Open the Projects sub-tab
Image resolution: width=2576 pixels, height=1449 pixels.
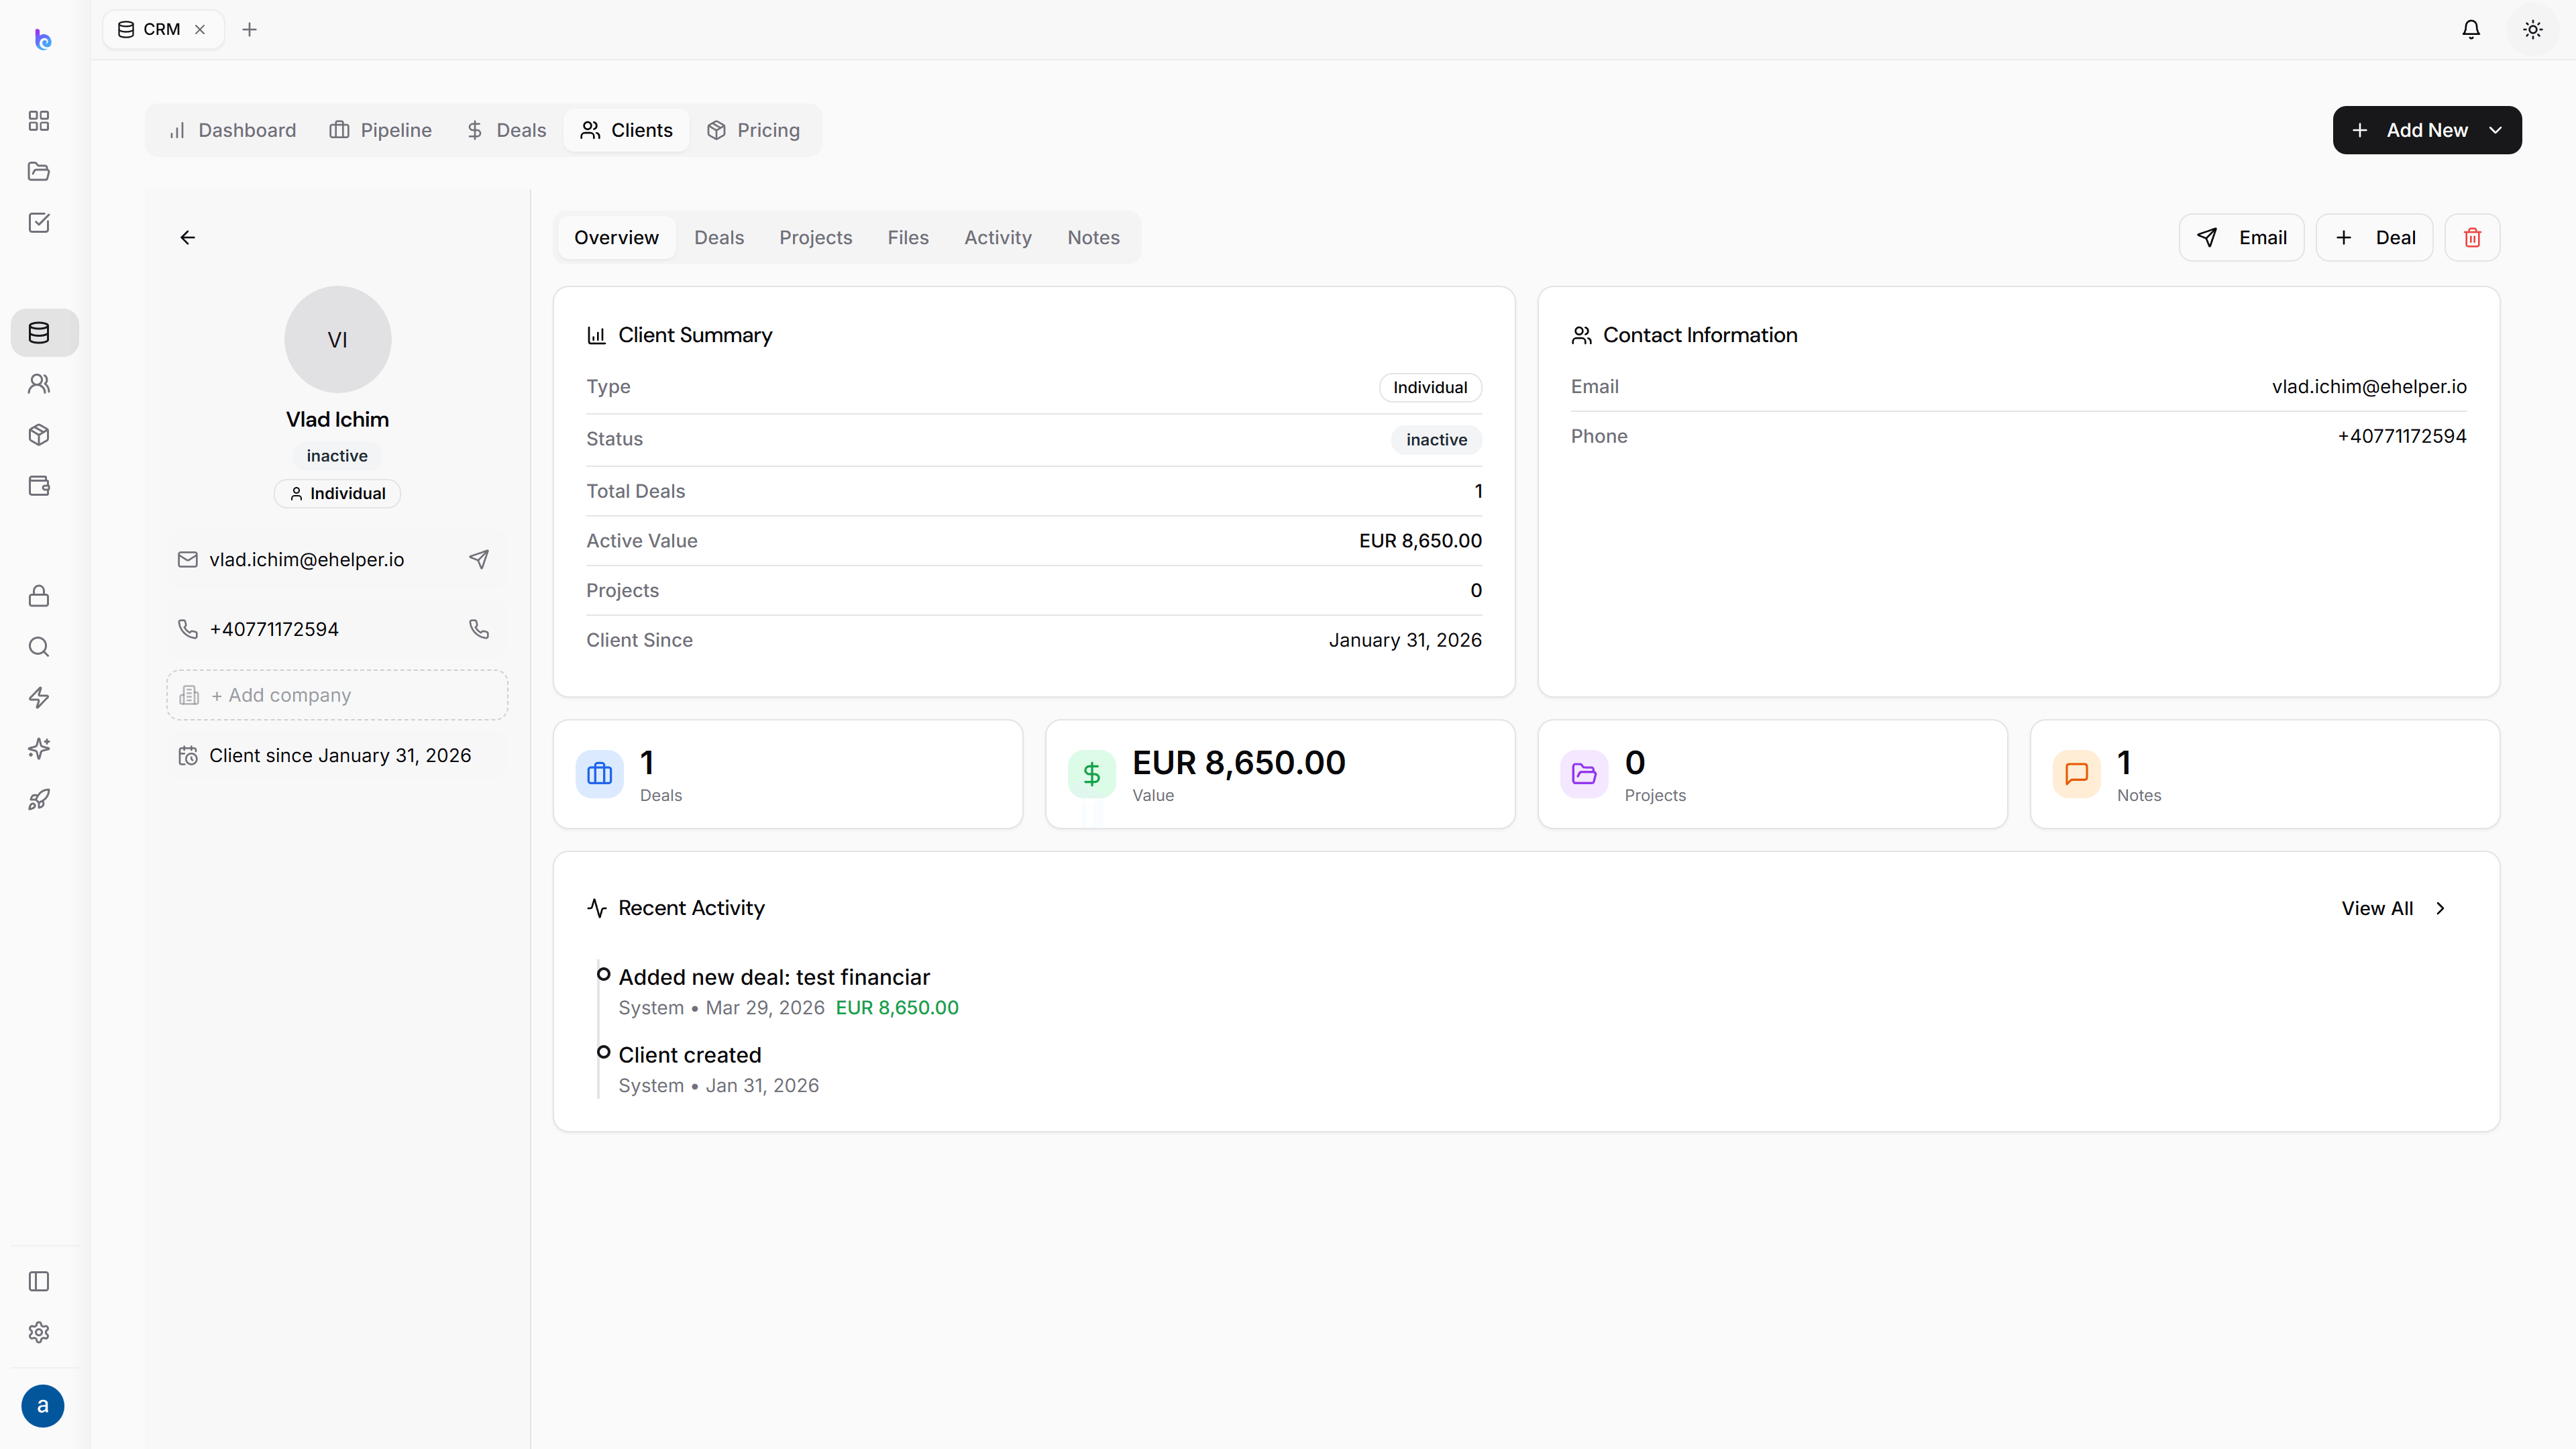[816, 238]
